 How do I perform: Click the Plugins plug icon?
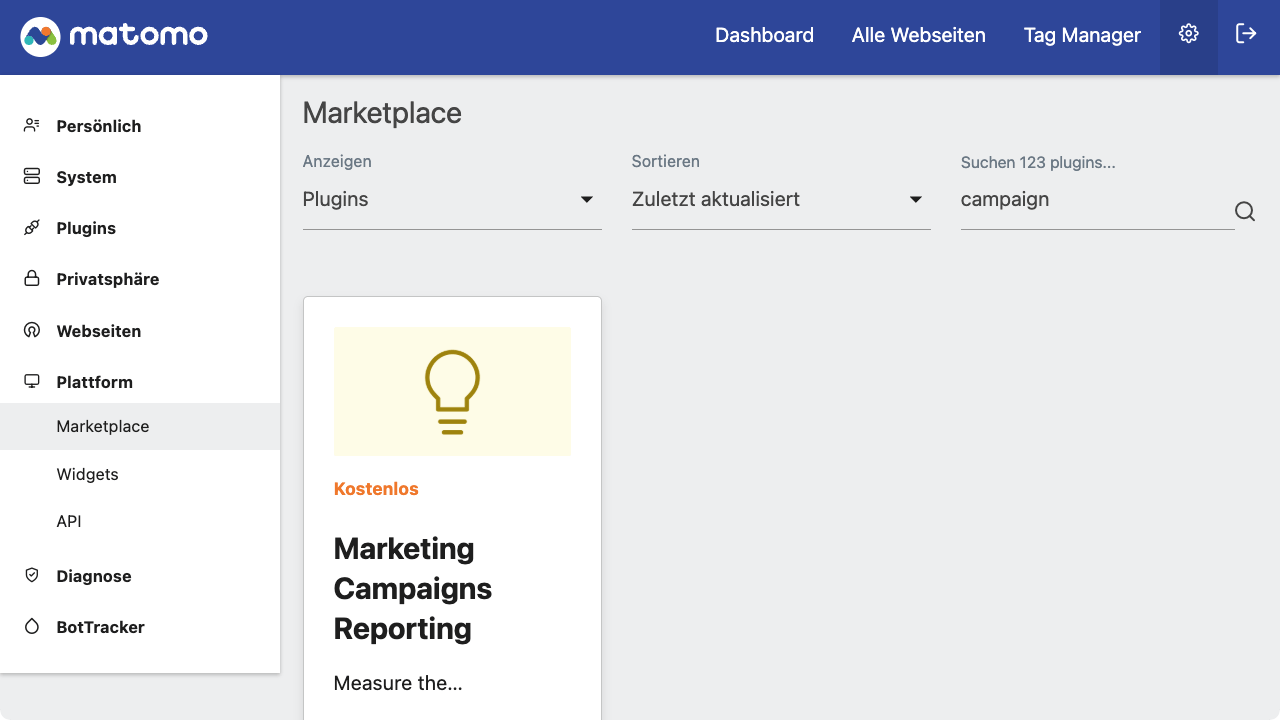[x=32, y=227]
